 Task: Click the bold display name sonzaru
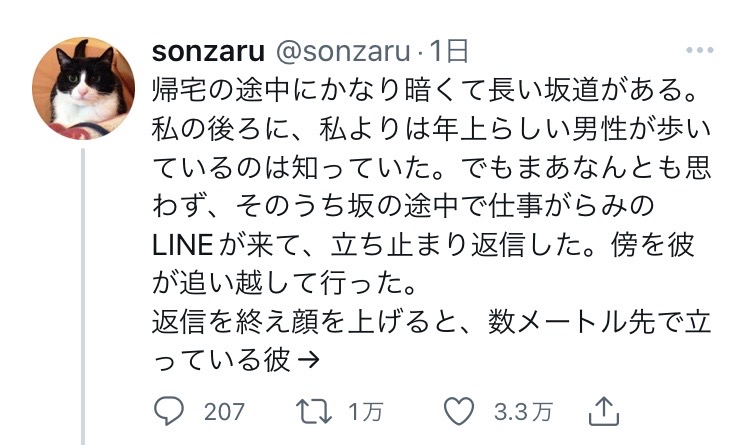tap(208, 50)
